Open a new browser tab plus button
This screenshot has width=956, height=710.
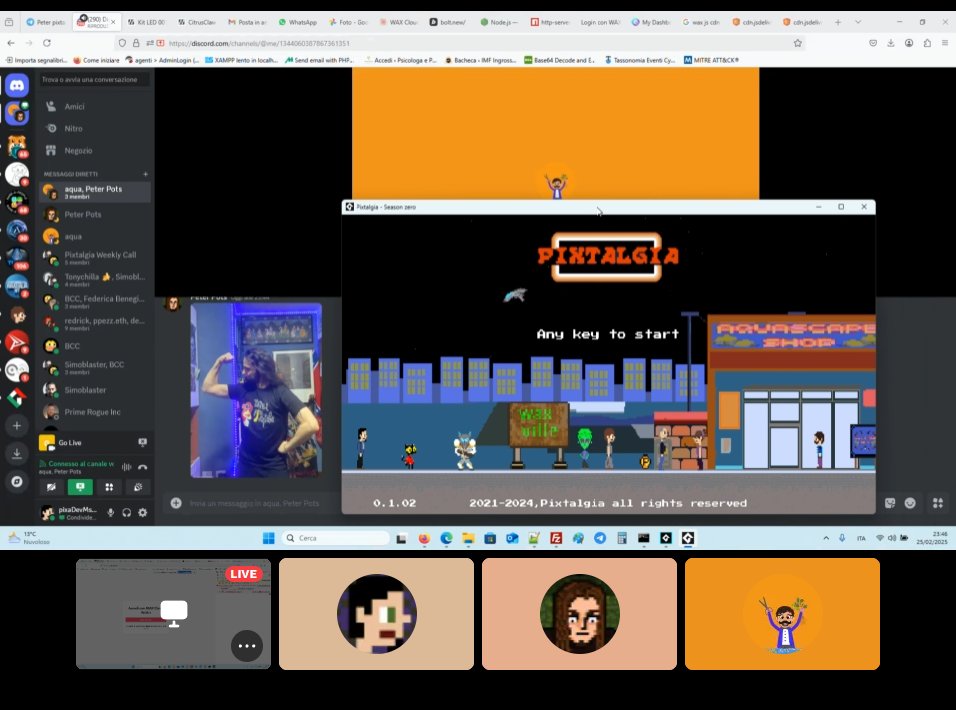[x=838, y=22]
